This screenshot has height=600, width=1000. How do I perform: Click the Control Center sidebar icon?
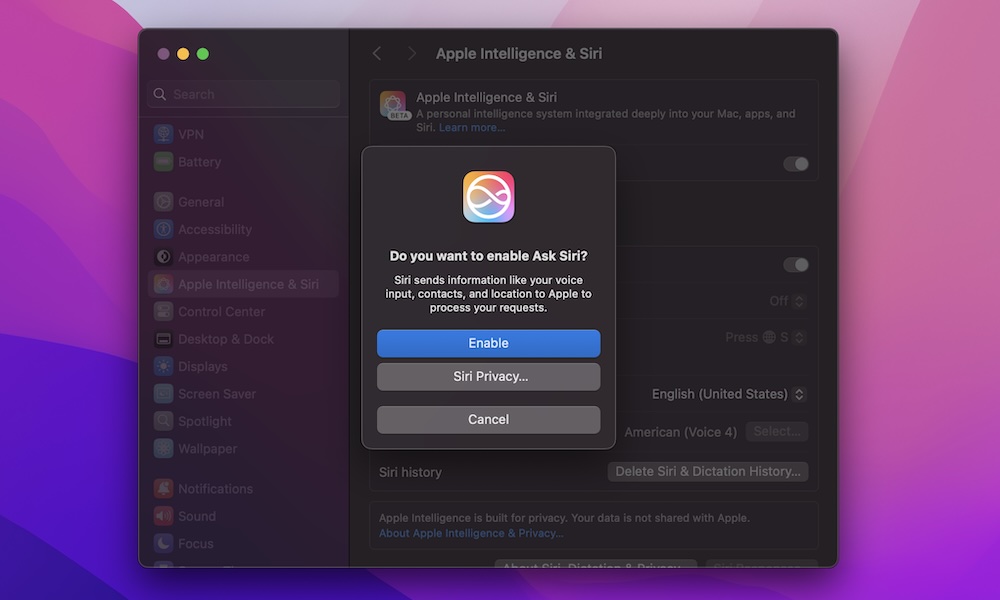(163, 312)
